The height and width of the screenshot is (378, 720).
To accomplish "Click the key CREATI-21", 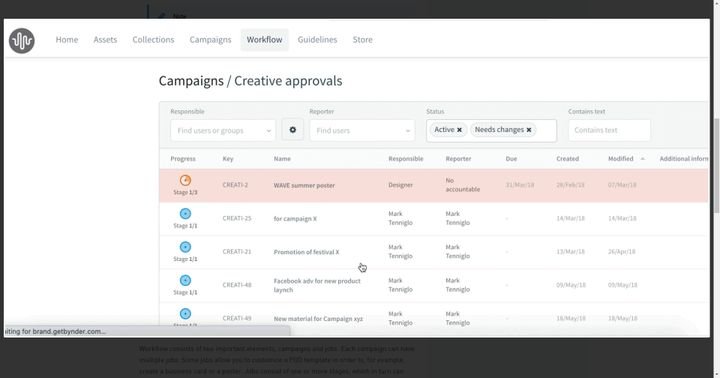I will pos(237,252).
